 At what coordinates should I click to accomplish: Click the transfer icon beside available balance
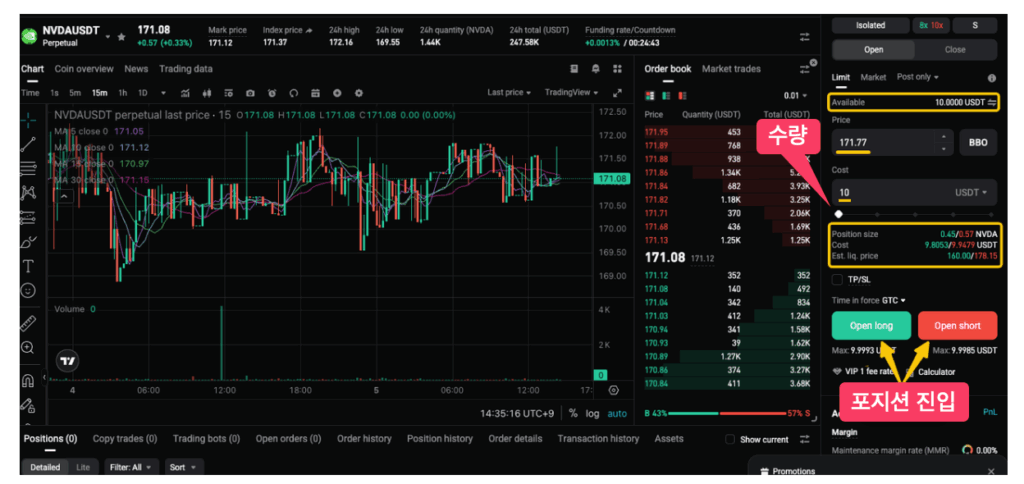992,102
